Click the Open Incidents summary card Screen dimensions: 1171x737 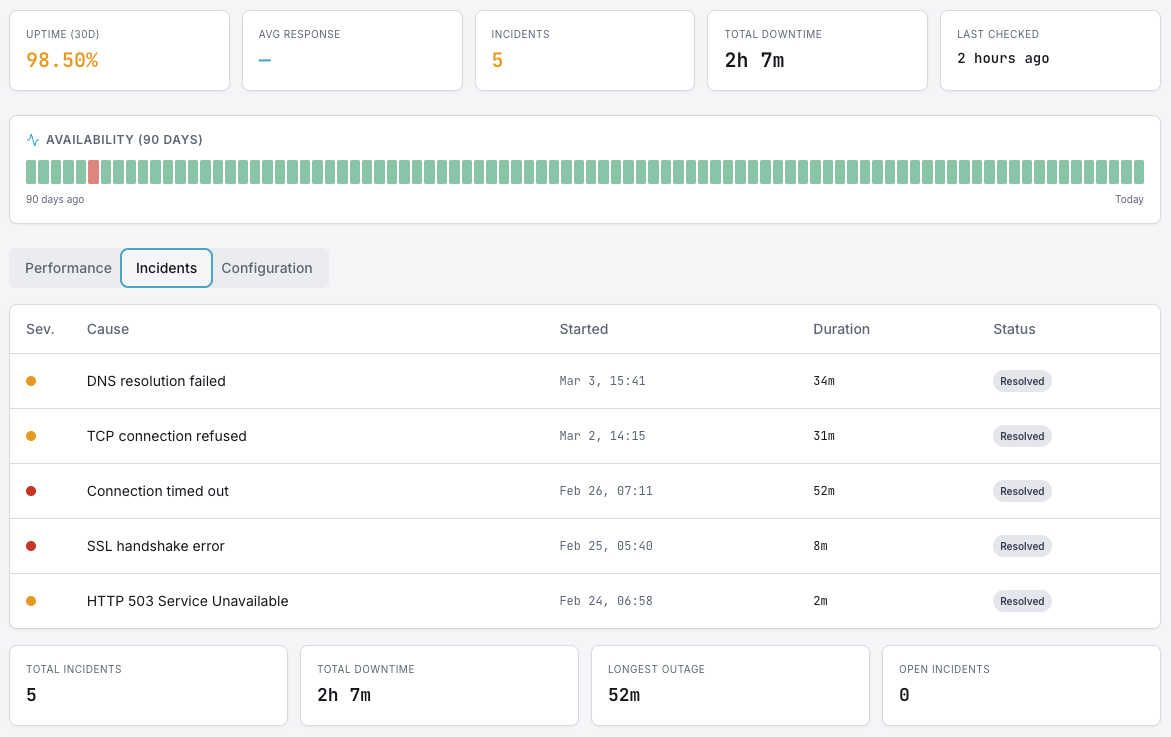[1020, 685]
